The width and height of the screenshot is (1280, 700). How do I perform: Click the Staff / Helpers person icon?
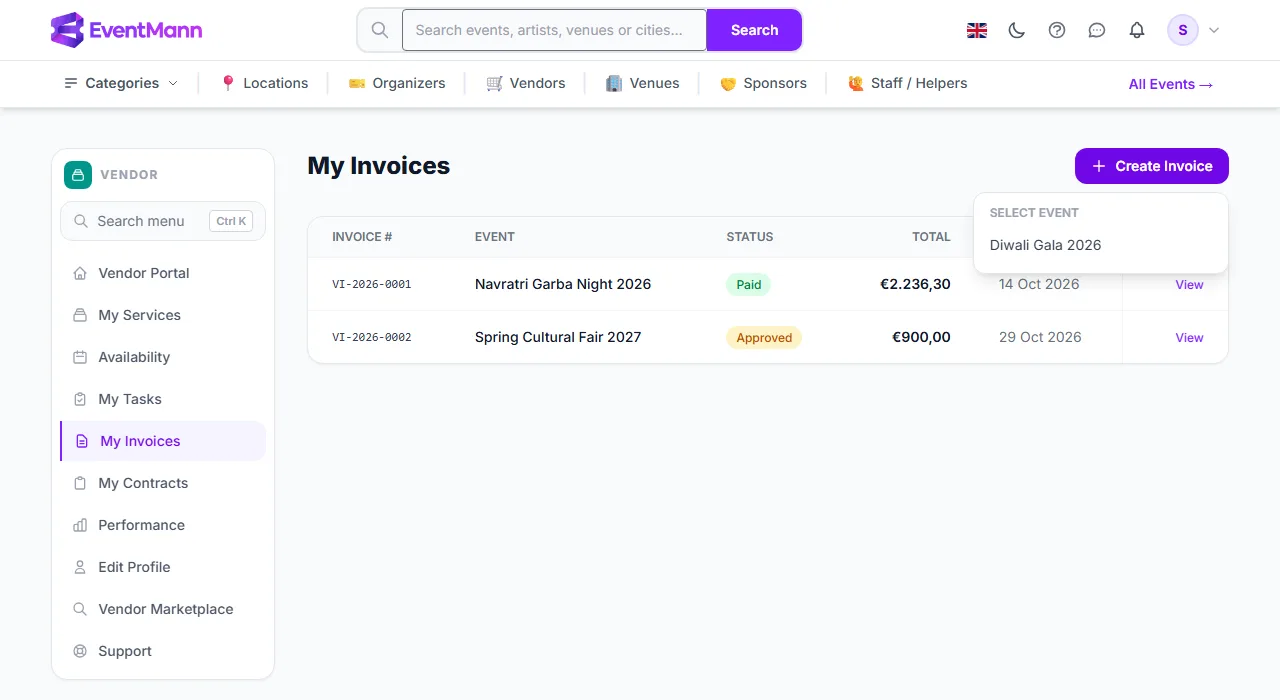[x=855, y=83]
